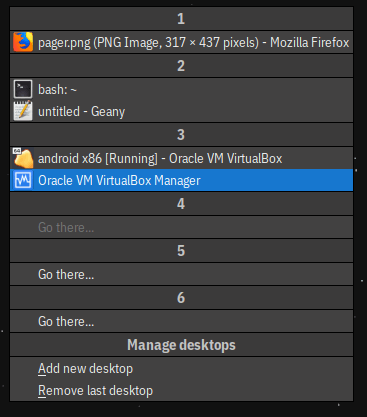Activate android x86 [Running] VirtualBox window
This screenshot has height=417, width=367.
pyautogui.click(x=181, y=158)
